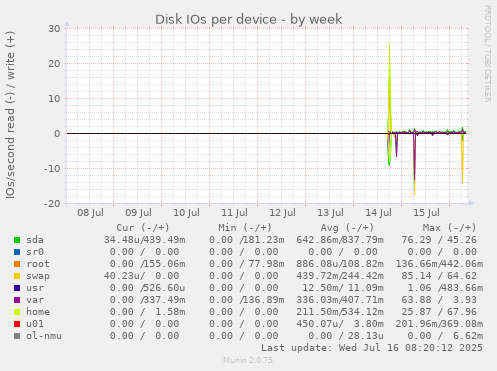Click the lime home legend color swatch
This screenshot has width=497, height=371.
coord(17,312)
